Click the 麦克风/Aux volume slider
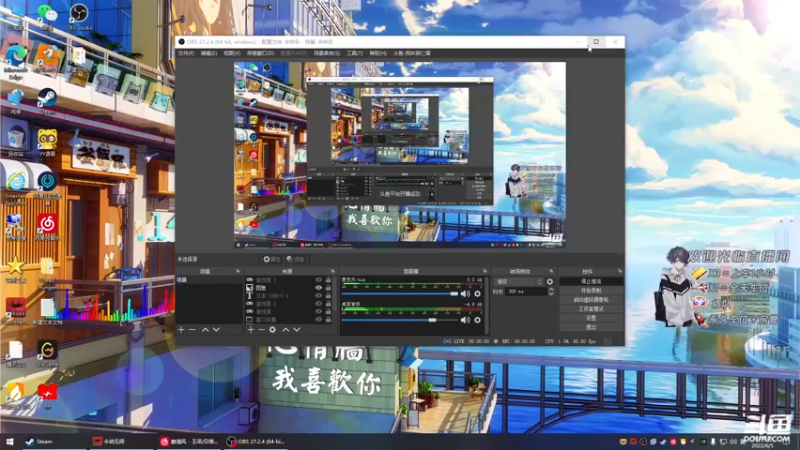800x450 pixels. [400, 294]
